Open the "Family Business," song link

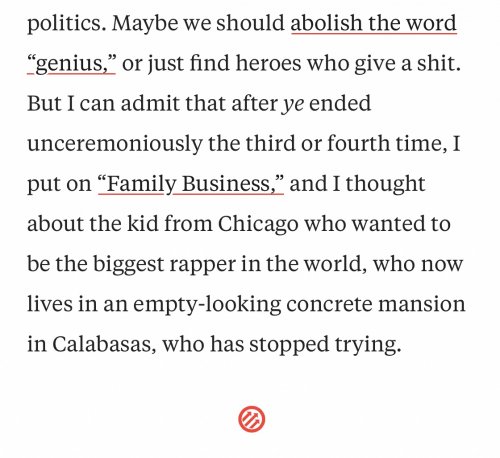(191, 184)
